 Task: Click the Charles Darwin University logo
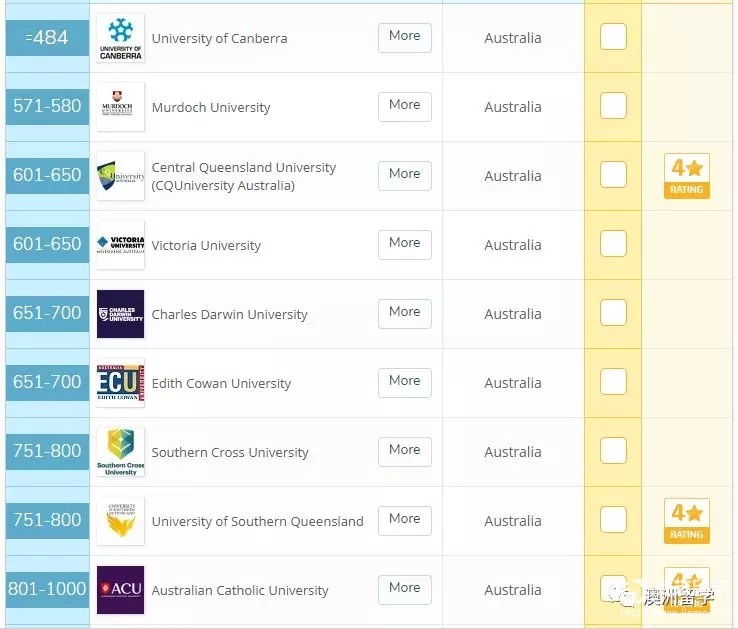coord(120,314)
